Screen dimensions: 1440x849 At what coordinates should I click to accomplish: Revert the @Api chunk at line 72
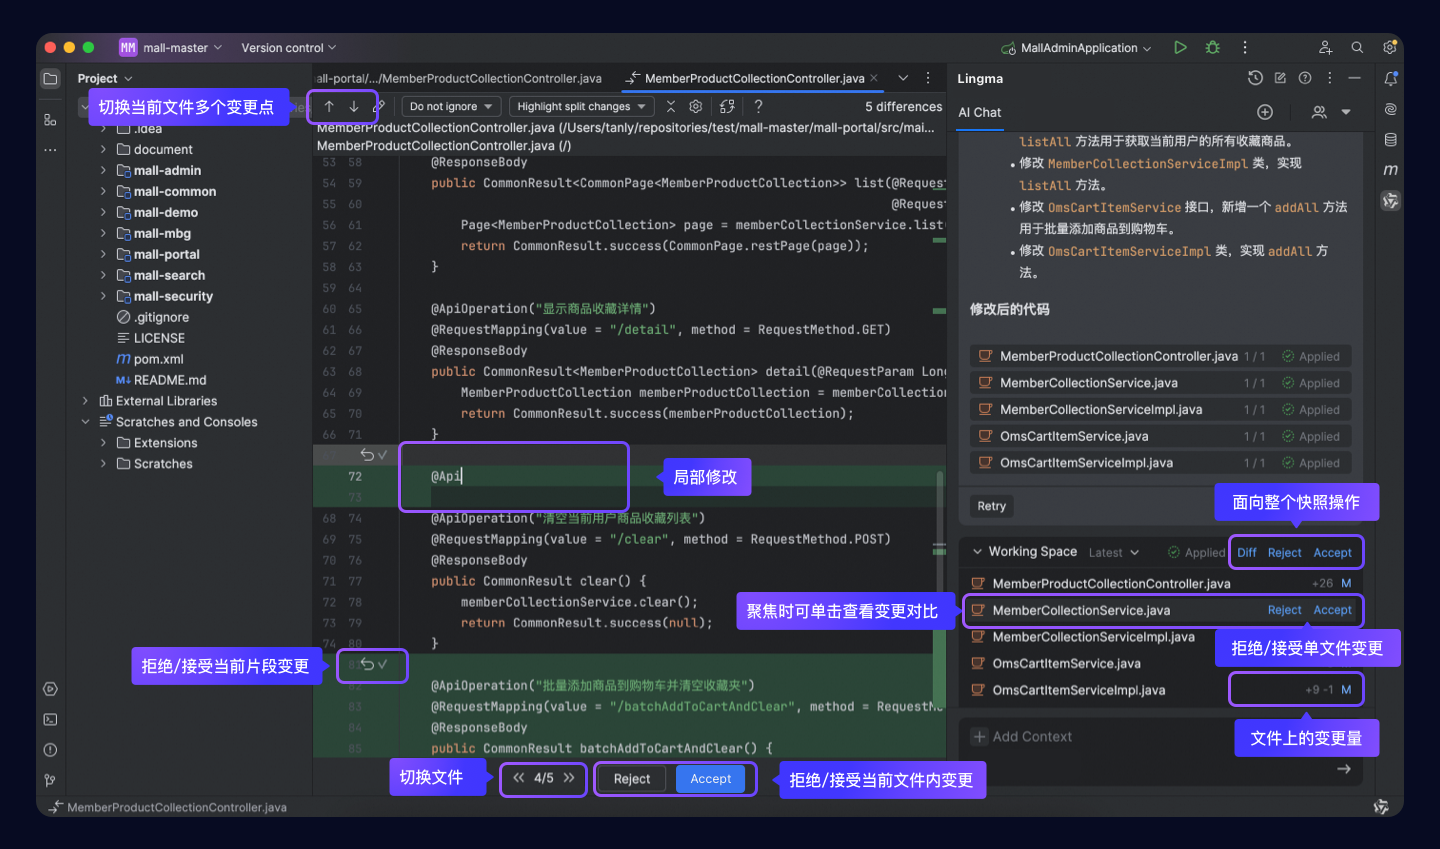pos(367,455)
